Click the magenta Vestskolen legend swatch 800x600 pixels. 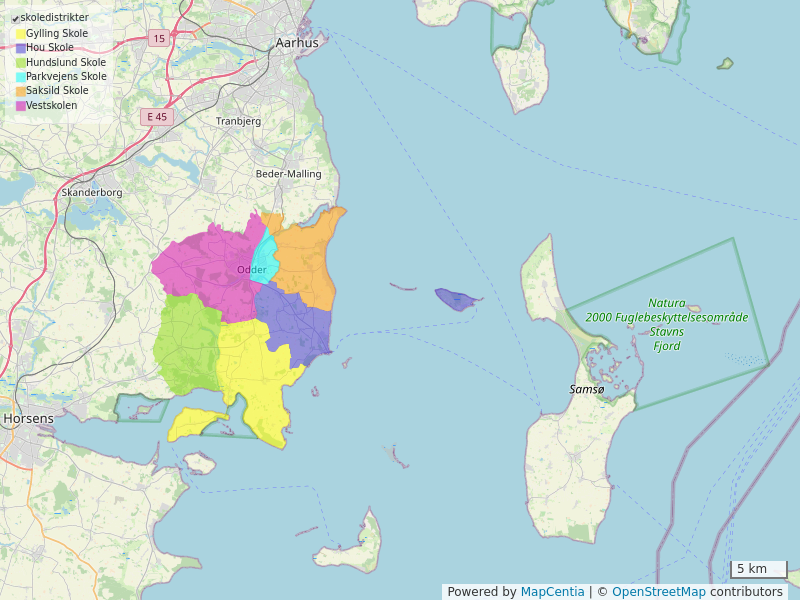coord(21,105)
